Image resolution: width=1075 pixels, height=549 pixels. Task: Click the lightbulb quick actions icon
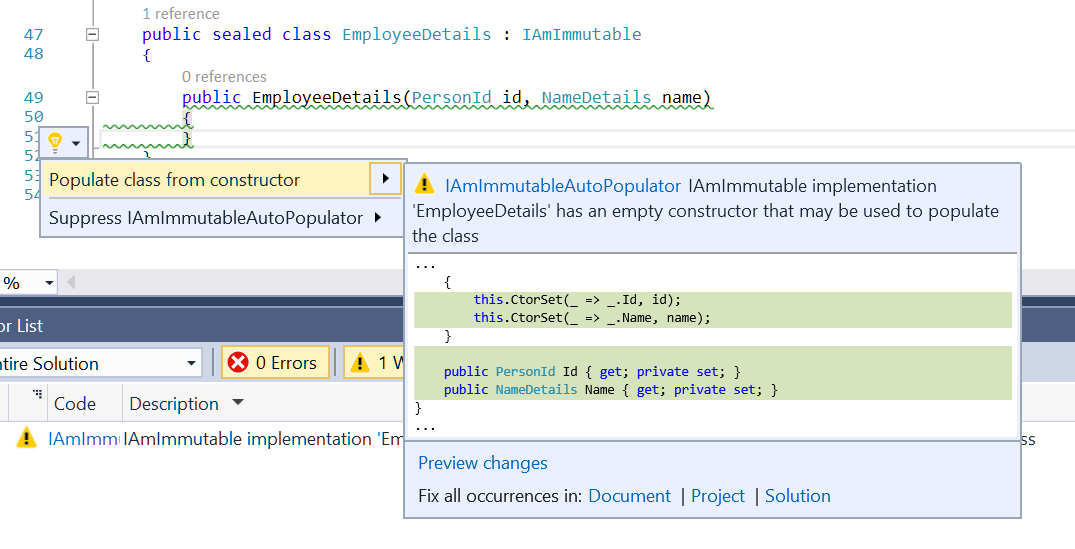tap(55, 143)
